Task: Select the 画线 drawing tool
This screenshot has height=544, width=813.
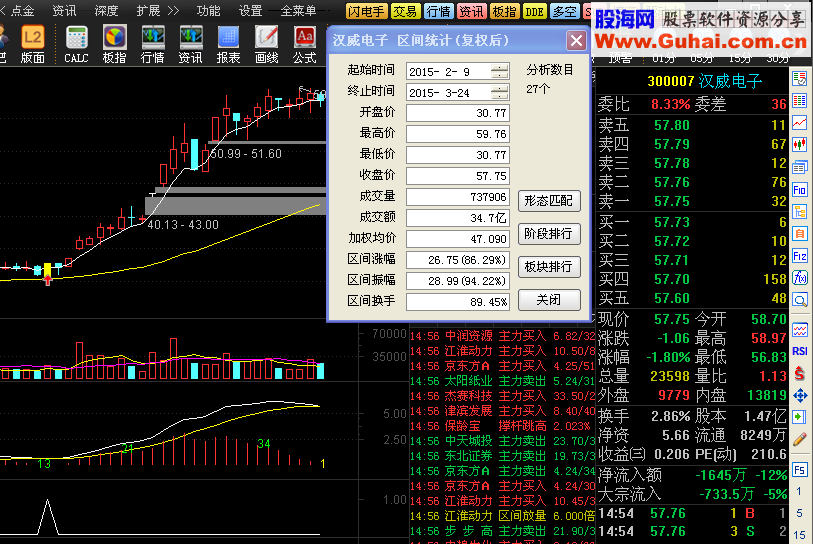Action: [x=267, y=45]
